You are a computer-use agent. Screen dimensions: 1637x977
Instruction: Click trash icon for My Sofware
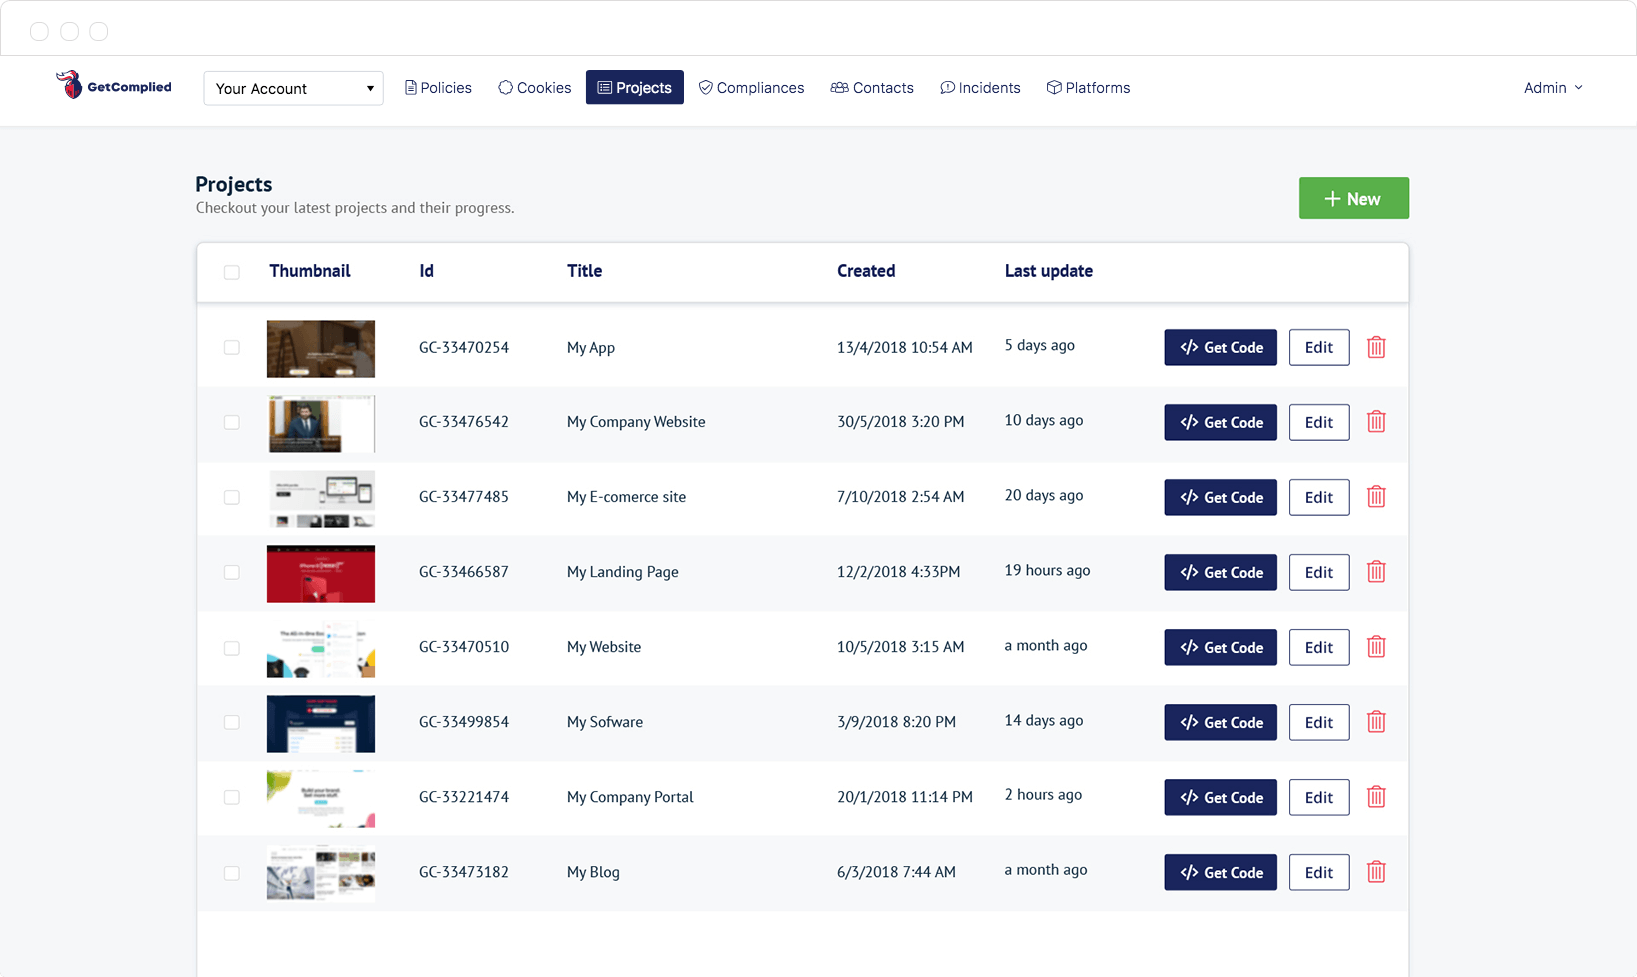click(x=1376, y=722)
